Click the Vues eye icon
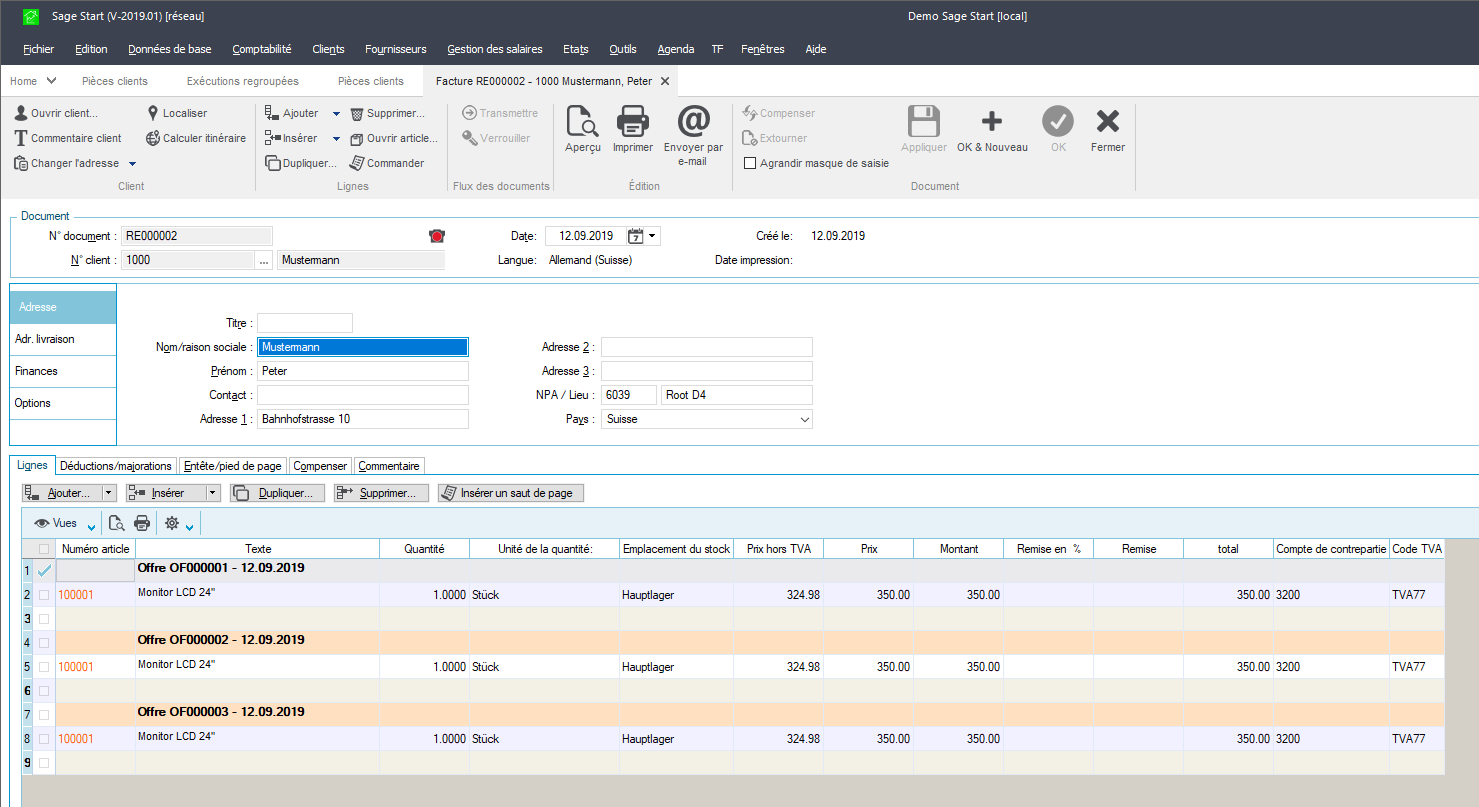This screenshot has height=807, width=1479. (x=42, y=523)
